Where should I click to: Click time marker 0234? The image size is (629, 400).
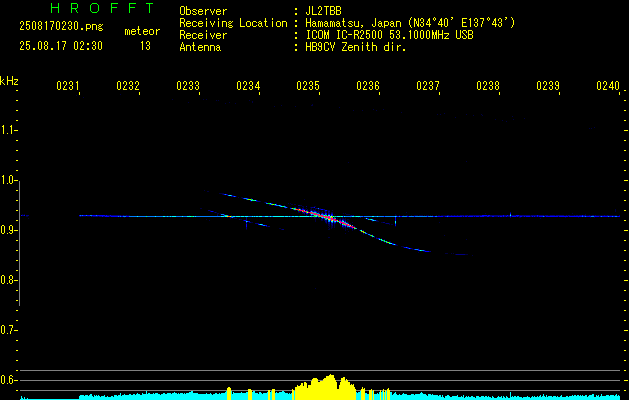pos(248,86)
